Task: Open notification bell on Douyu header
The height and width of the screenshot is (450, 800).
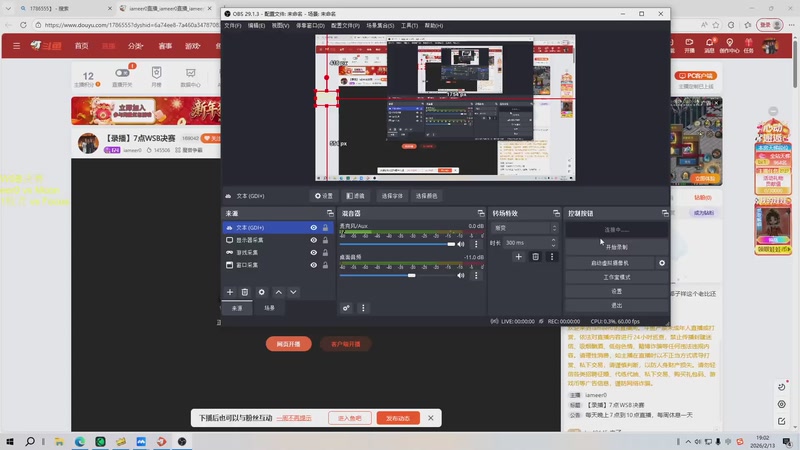Action: pos(709,43)
